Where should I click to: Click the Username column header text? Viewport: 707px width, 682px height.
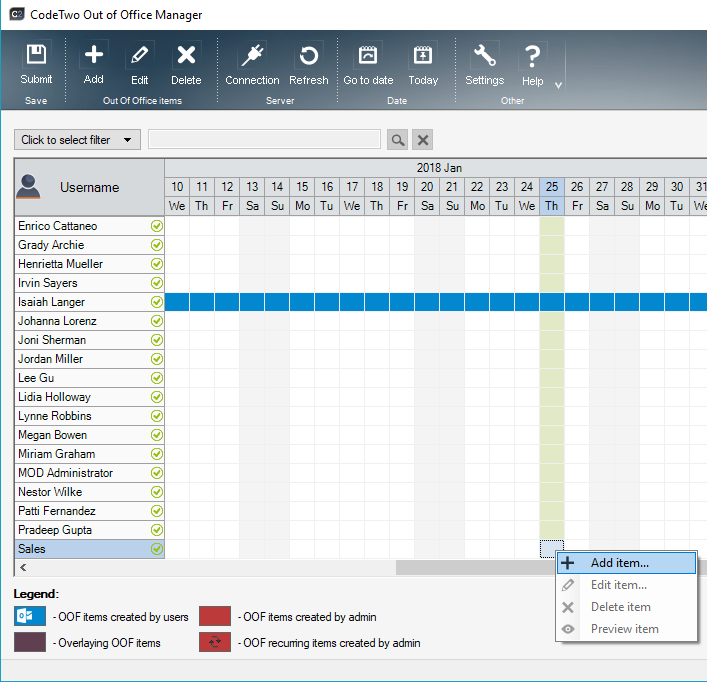[90, 188]
